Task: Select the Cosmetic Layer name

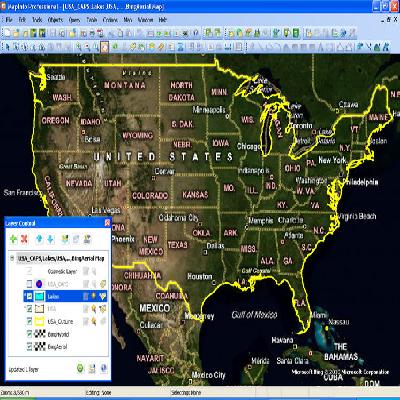Action: coord(62,271)
